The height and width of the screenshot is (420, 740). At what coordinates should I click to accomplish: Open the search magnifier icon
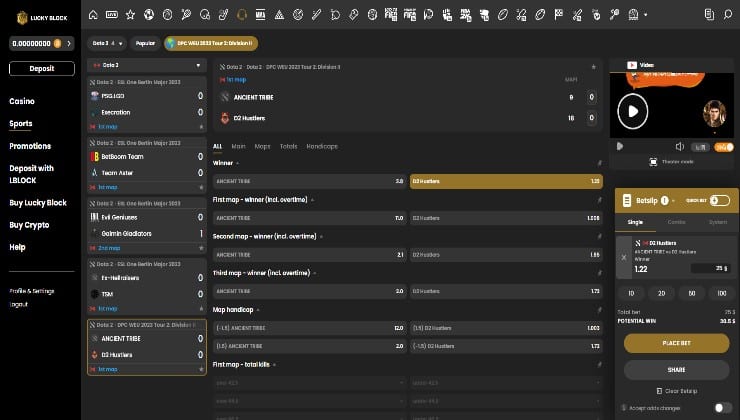(x=728, y=15)
